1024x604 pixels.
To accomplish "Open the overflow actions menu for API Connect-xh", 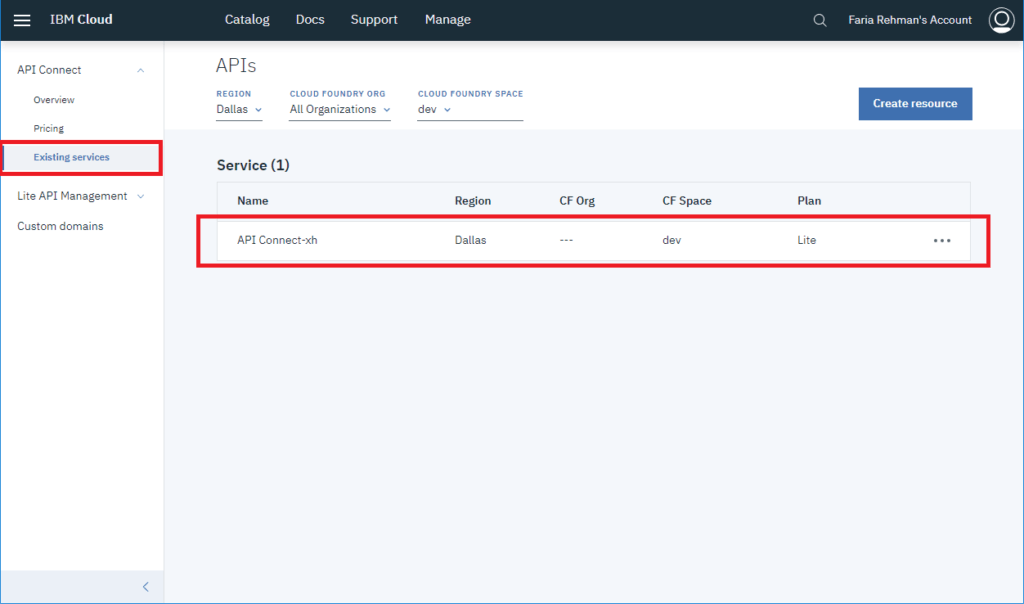I will click(941, 240).
